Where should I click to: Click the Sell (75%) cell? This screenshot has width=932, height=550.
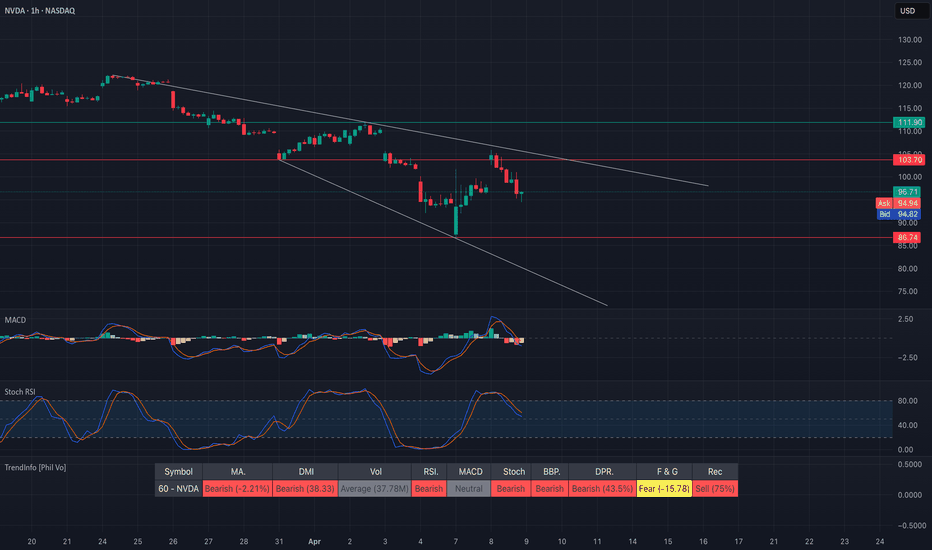coord(716,489)
